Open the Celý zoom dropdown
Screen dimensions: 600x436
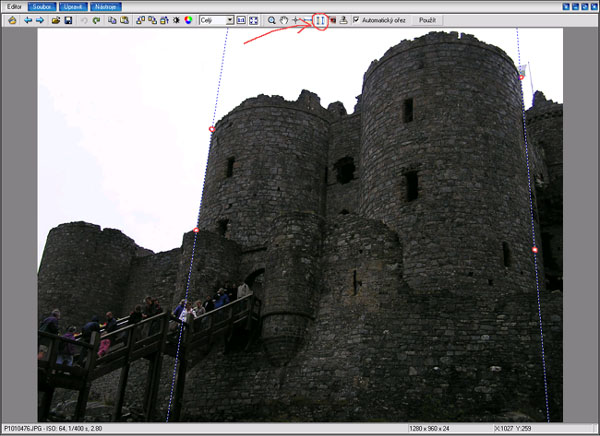230,20
